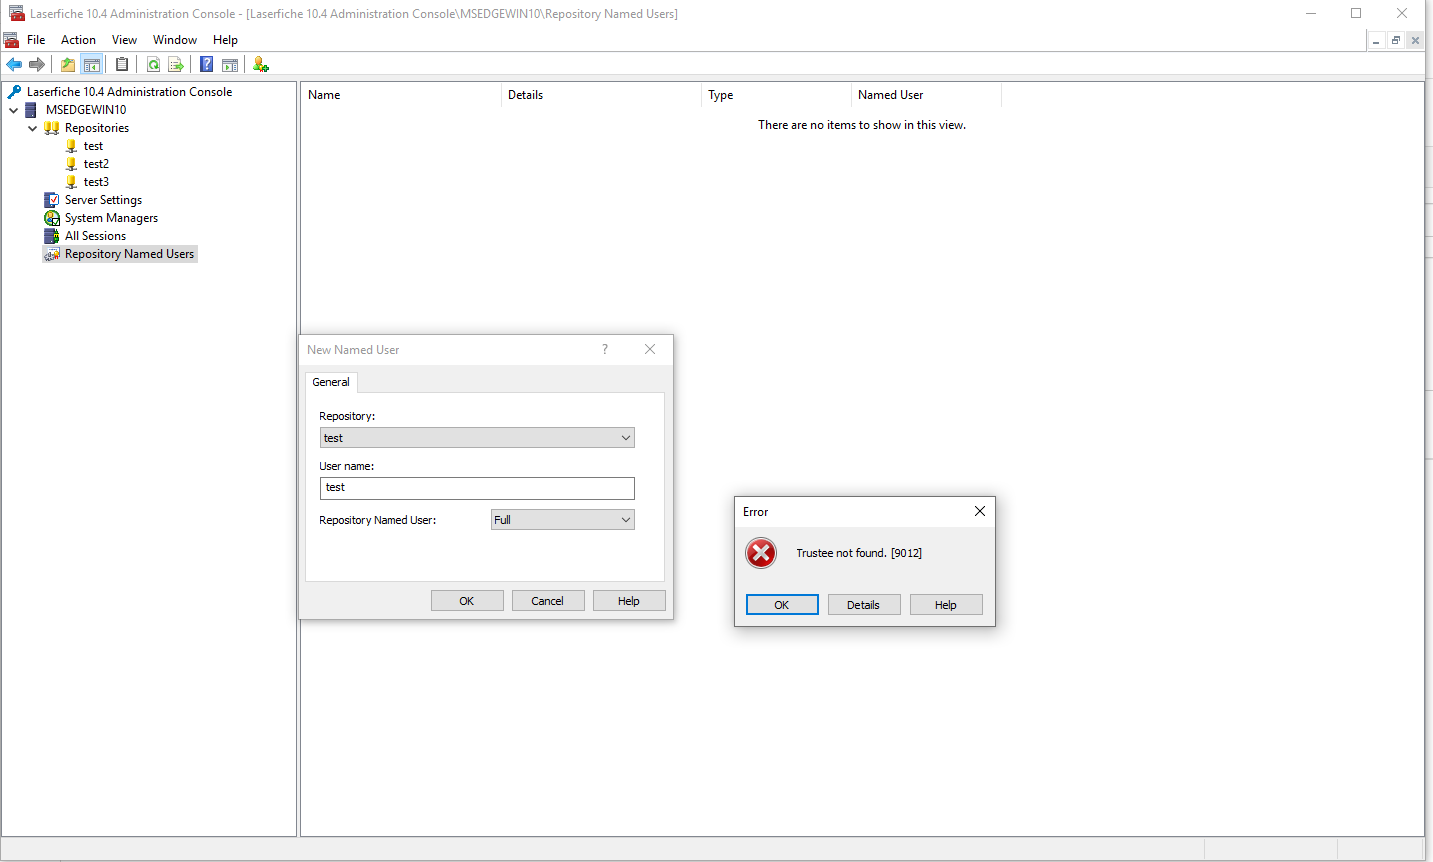This screenshot has height=862, width=1433.
Task: Minimize the Administration Console main window
Action: pos(1311,13)
